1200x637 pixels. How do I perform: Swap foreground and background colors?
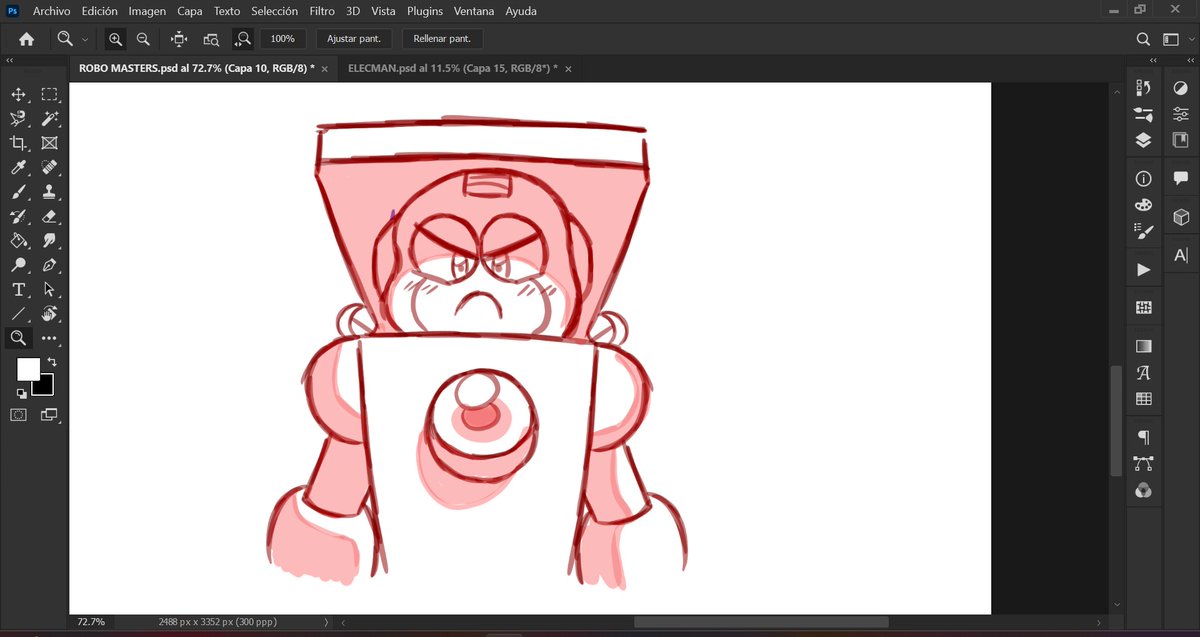click(x=52, y=362)
